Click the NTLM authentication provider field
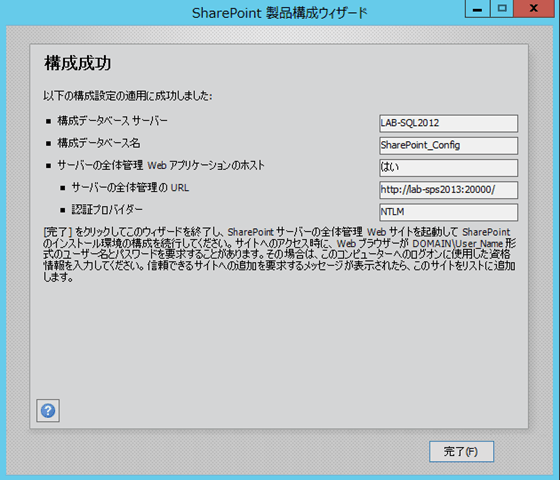This screenshot has height=480, width=560. point(449,212)
